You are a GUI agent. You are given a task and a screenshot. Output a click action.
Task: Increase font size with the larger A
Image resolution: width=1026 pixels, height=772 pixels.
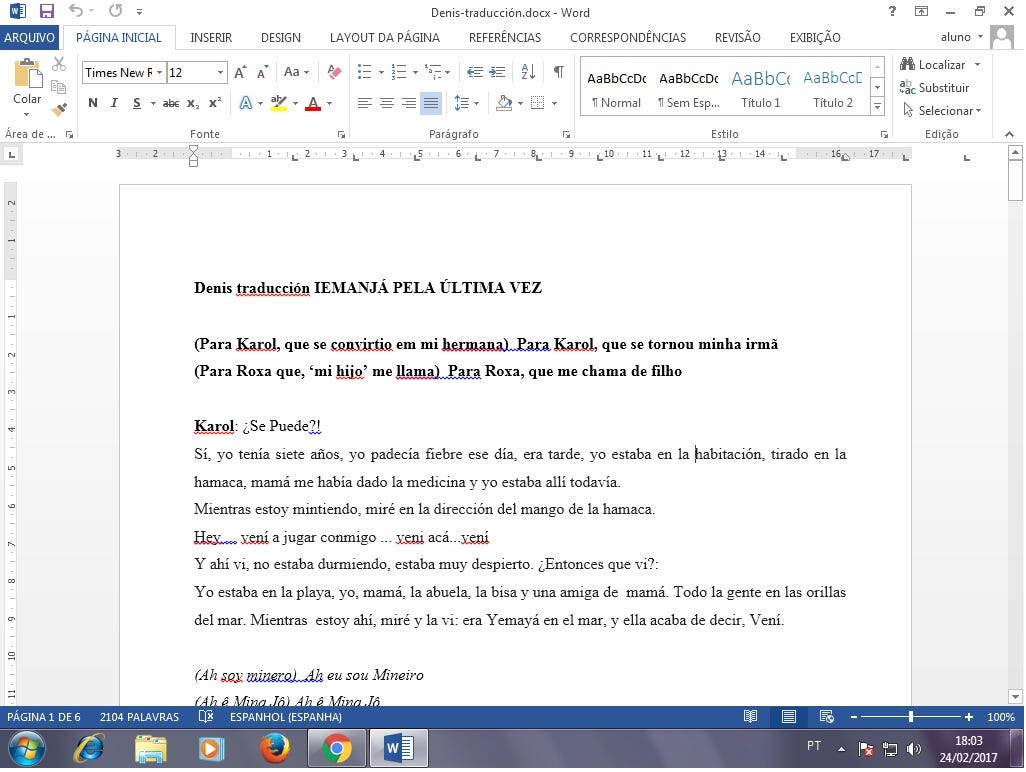(240, 72)
